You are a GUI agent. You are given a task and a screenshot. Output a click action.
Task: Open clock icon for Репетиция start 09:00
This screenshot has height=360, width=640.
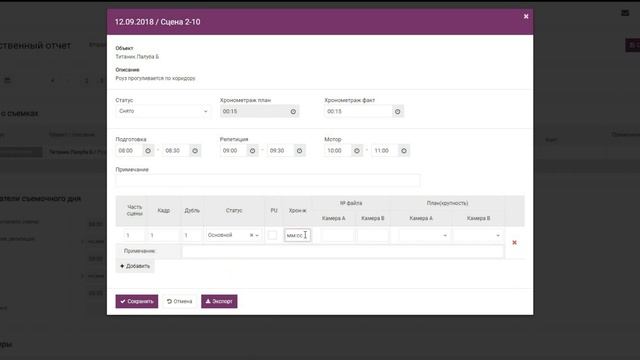(252, 151)
